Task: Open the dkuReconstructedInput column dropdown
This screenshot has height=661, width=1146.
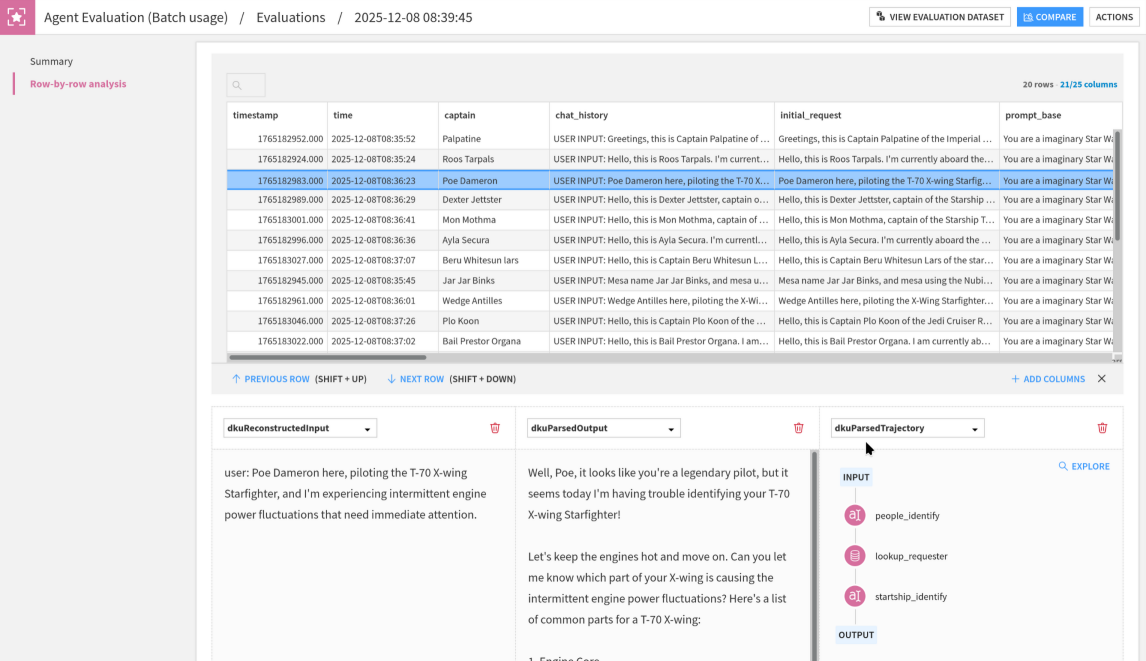Action: [x=299, y=428]
